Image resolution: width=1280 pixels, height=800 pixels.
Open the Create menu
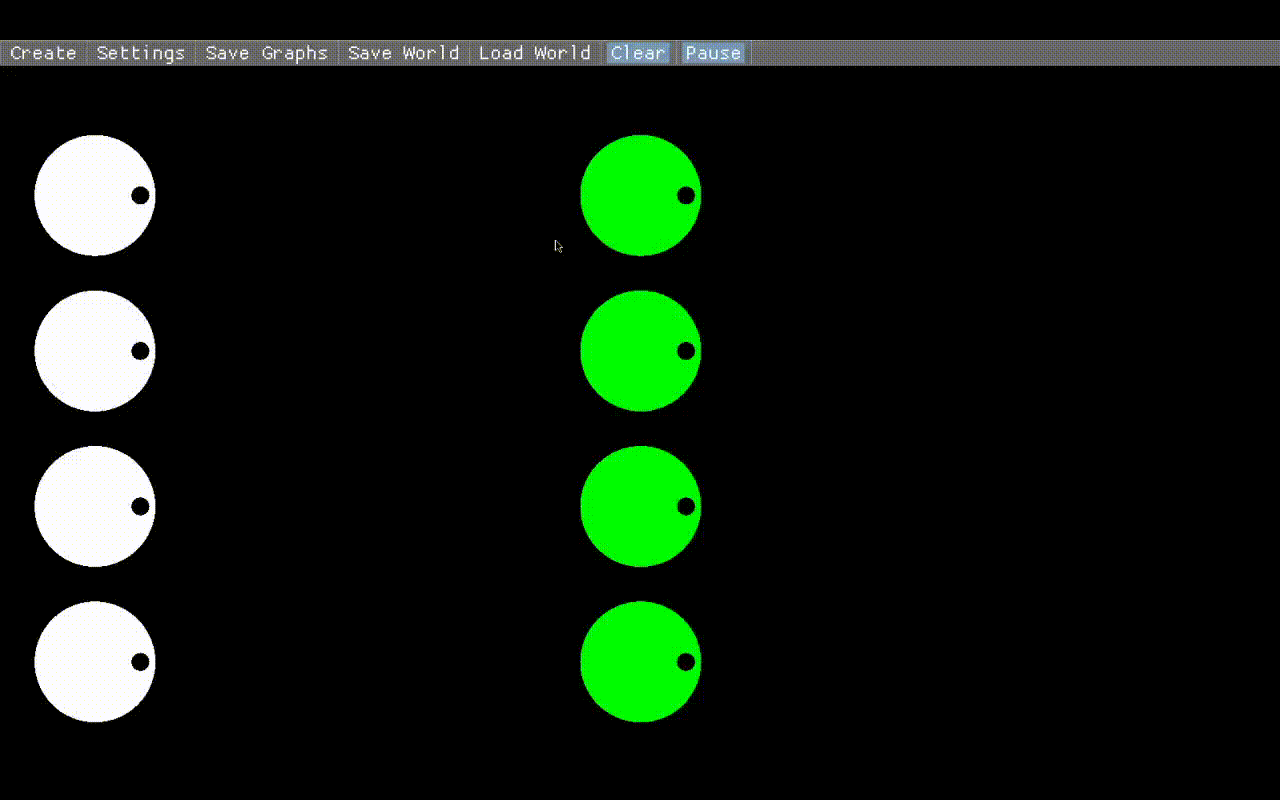click(42, 53)
